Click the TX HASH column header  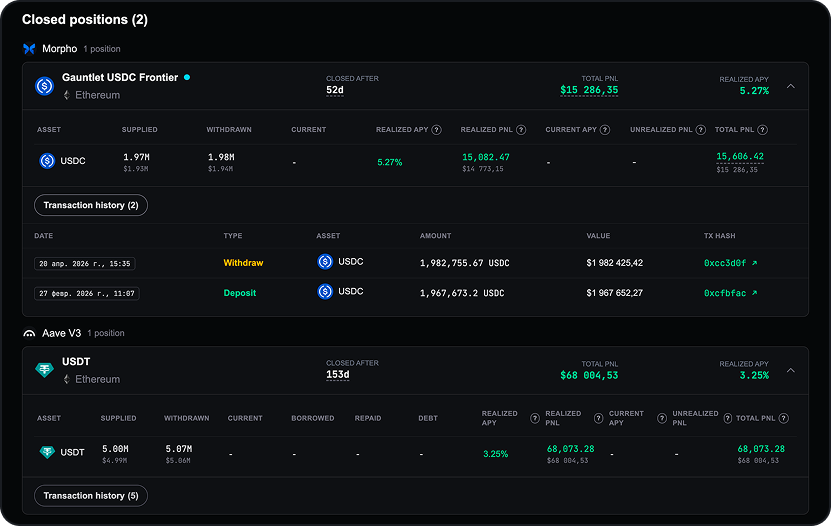click(719, 236)
